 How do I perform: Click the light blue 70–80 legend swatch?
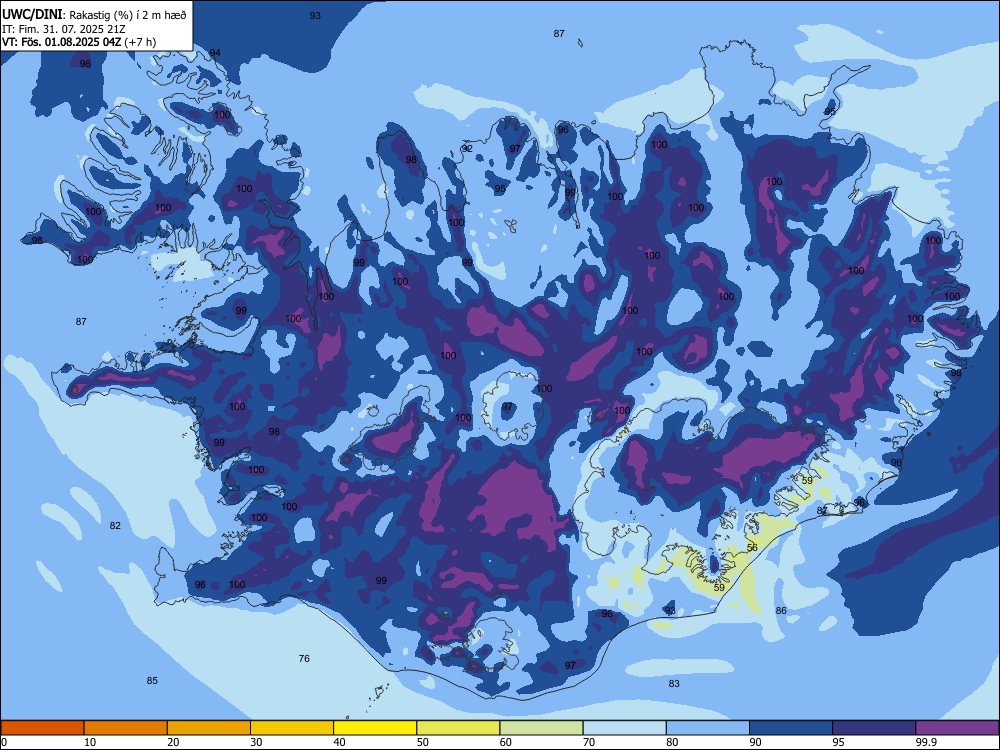tap(624, 728)
